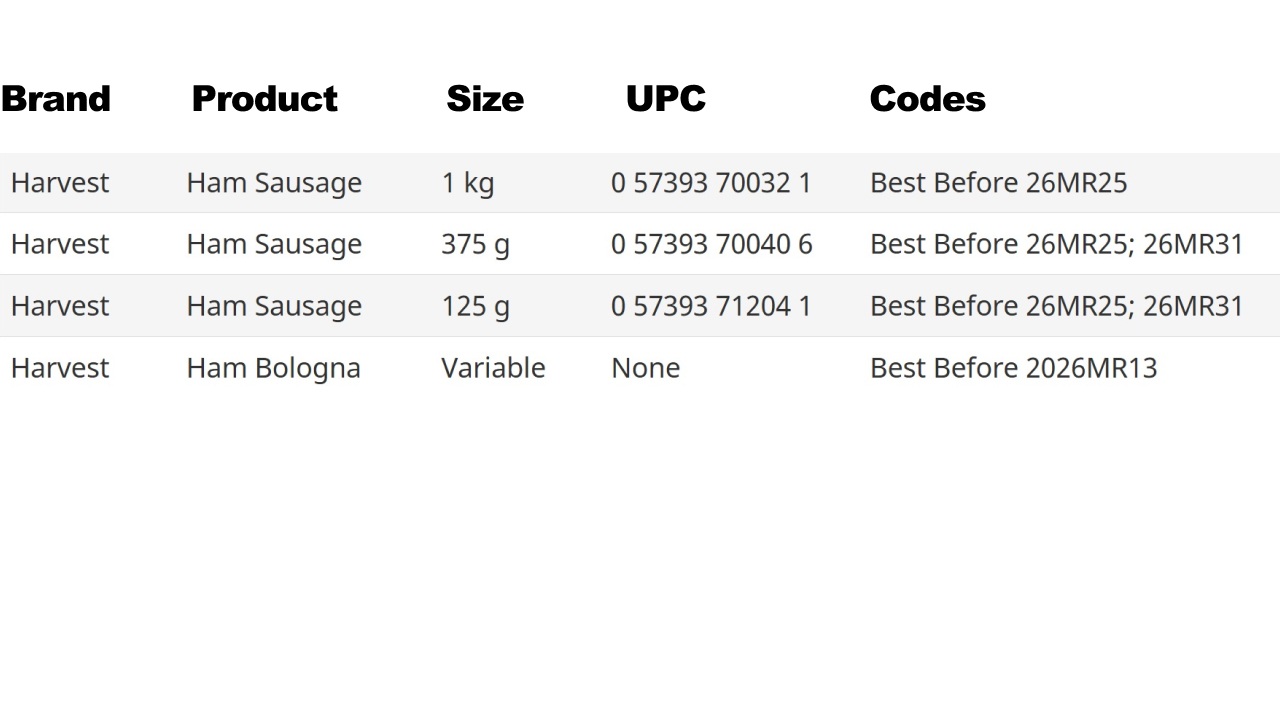Click Harvest brand in Ham Bologna row
Viewport: 1280px width, 725px height.
[60, 368]
